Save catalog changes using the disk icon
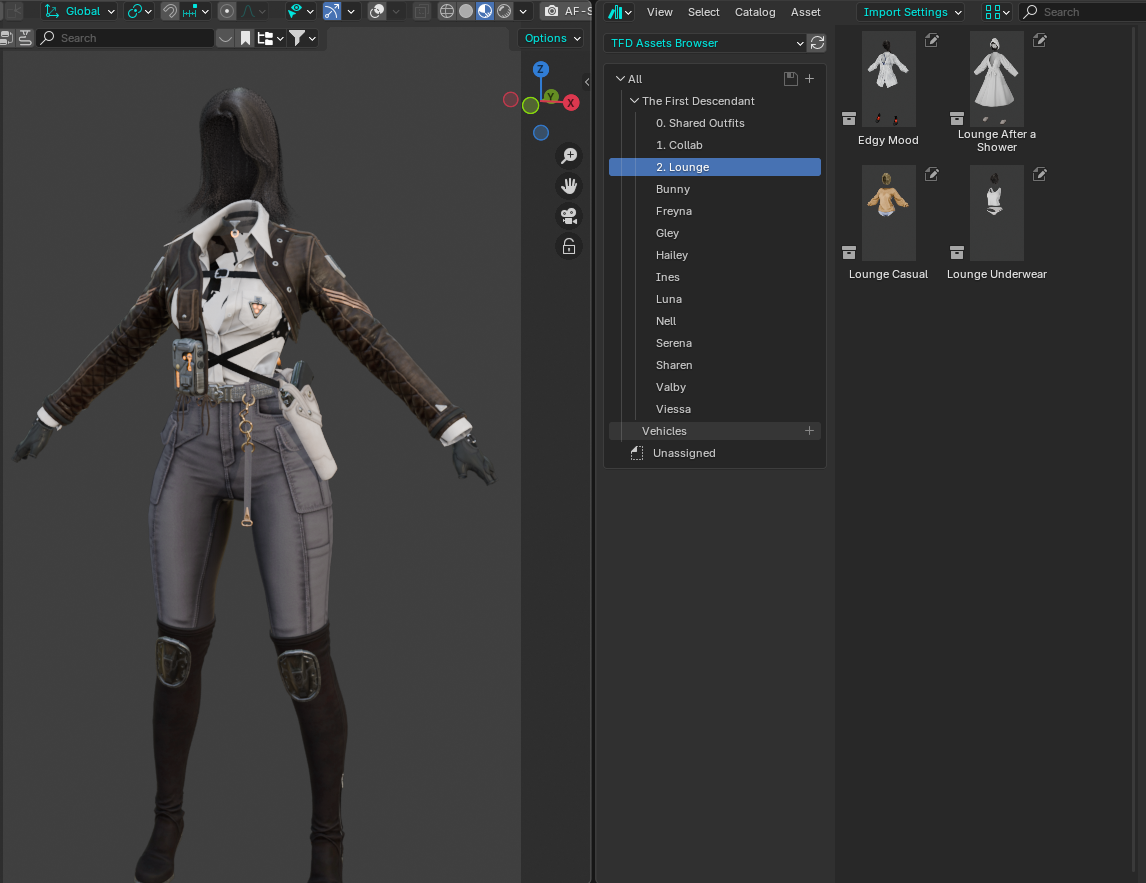1146x883 pixels. click(x=790, y=79)
